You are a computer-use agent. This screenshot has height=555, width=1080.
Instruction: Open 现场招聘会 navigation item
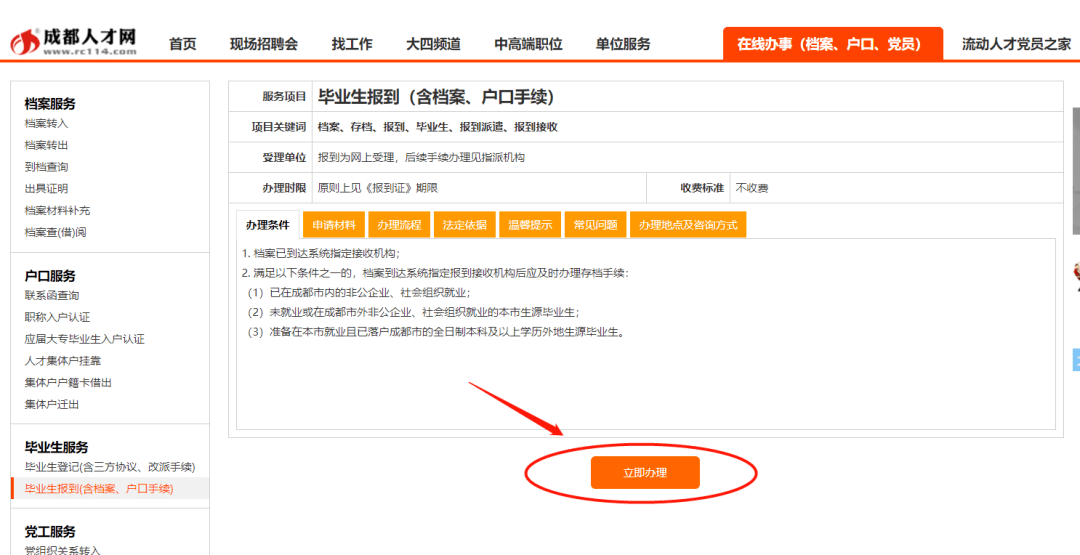click(x=264, y=44)
